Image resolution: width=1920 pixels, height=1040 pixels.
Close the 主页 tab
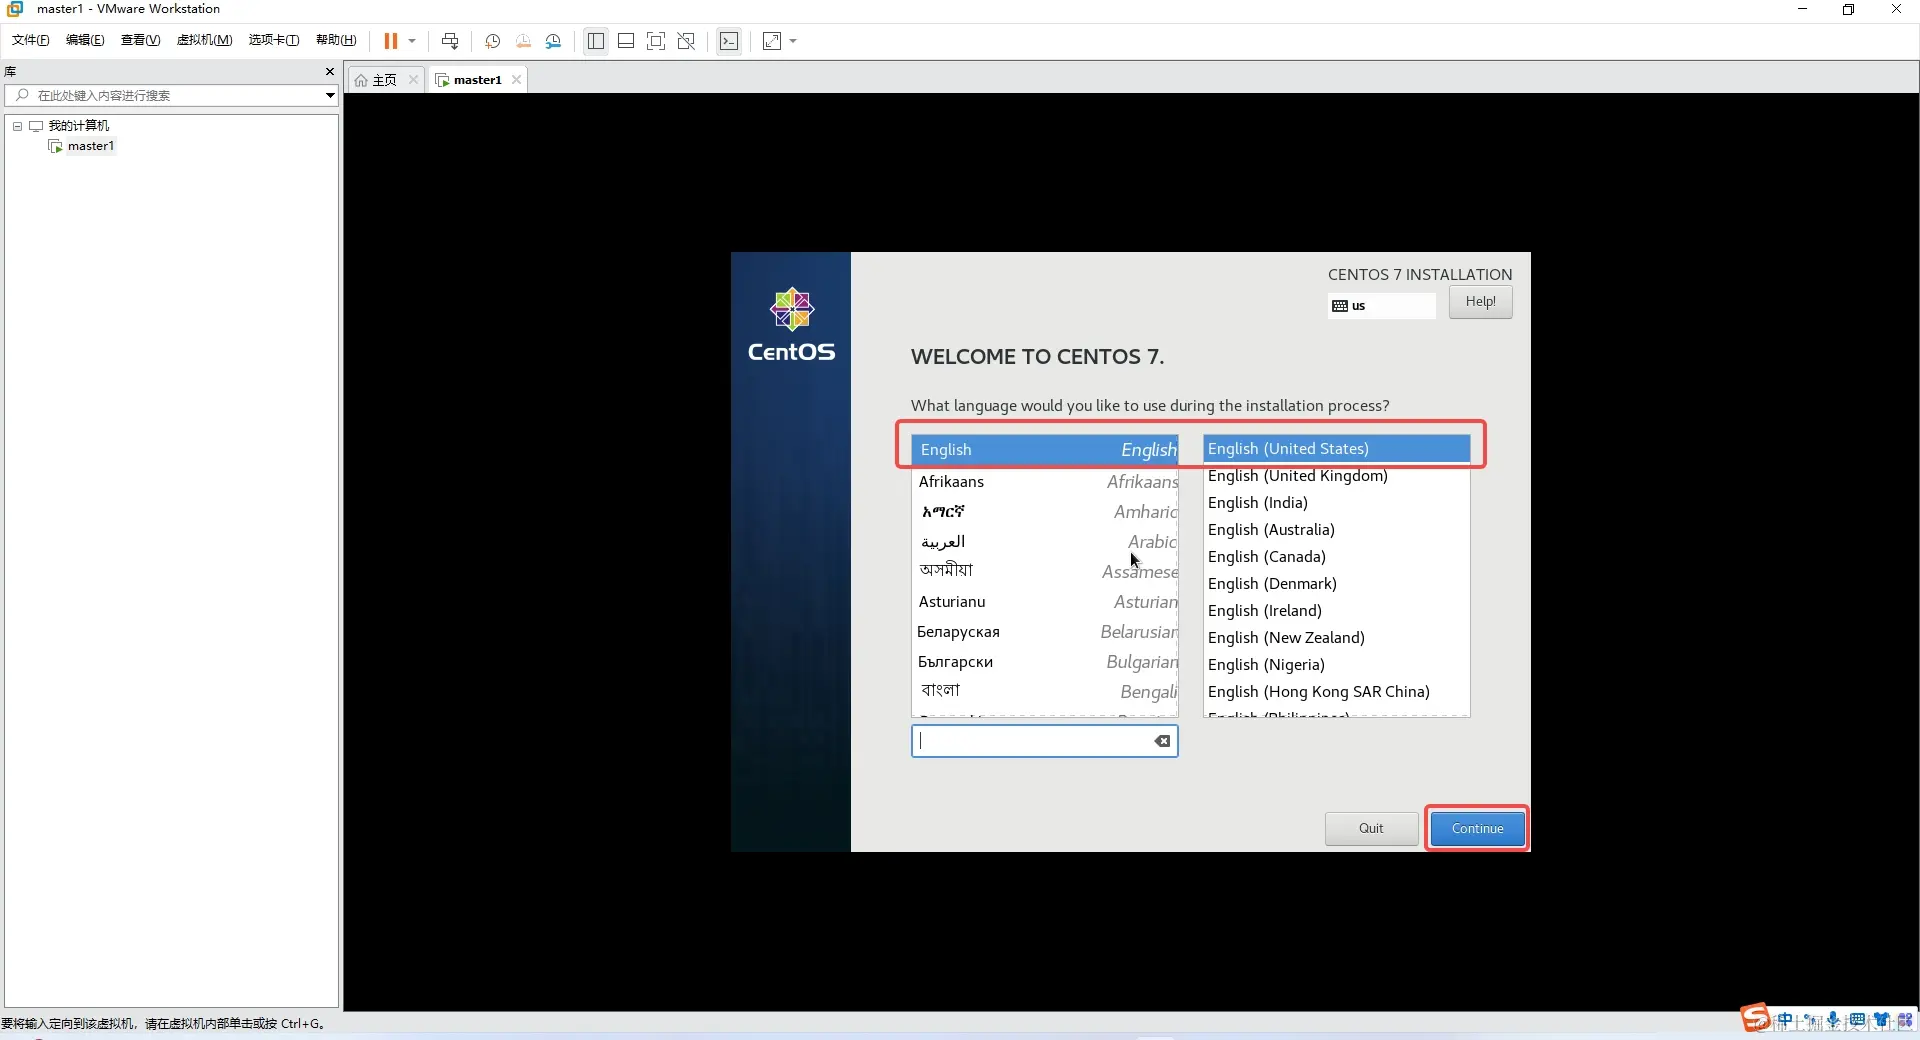(413, 80)
